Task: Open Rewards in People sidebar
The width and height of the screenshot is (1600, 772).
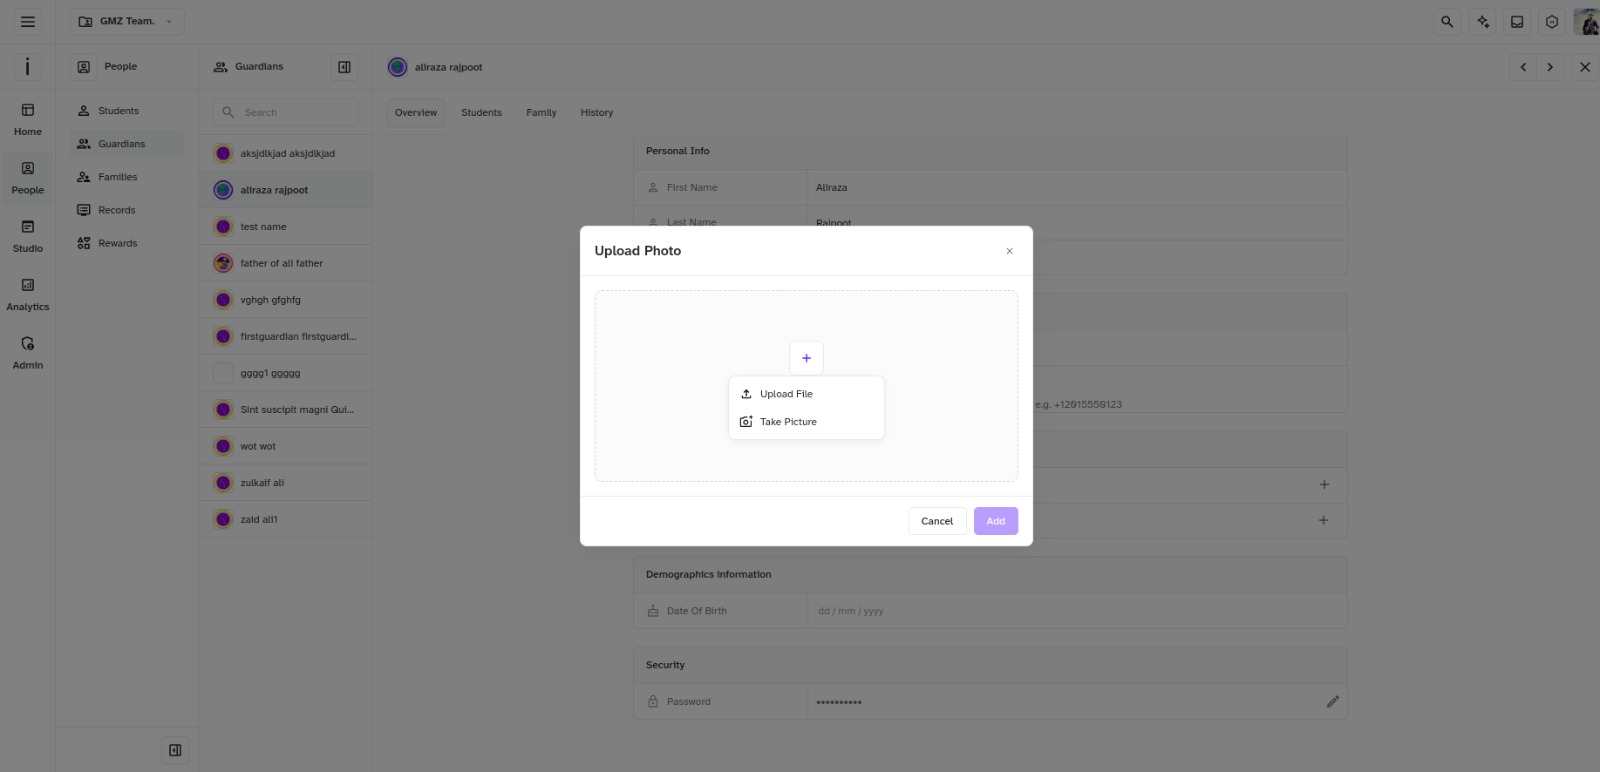Action: (126, 243)
